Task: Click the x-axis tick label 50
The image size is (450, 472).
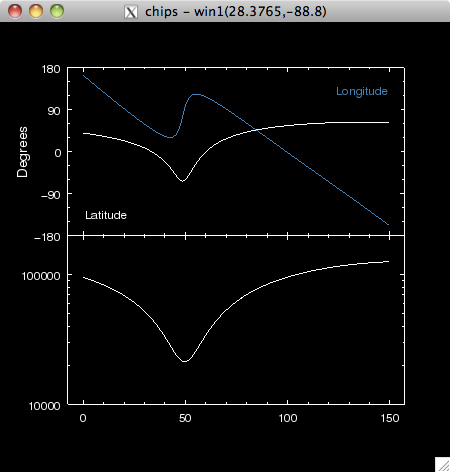Action: 185,418
